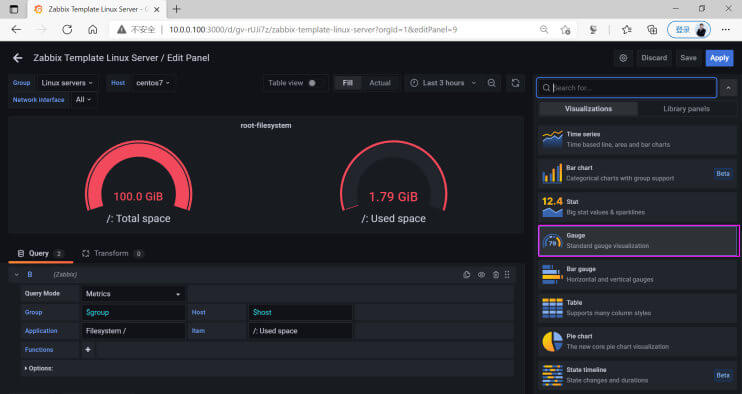The width and height of the screenshot is (742, 394).
Task: Toggle the Table view switch
Action: click(312, 83)
